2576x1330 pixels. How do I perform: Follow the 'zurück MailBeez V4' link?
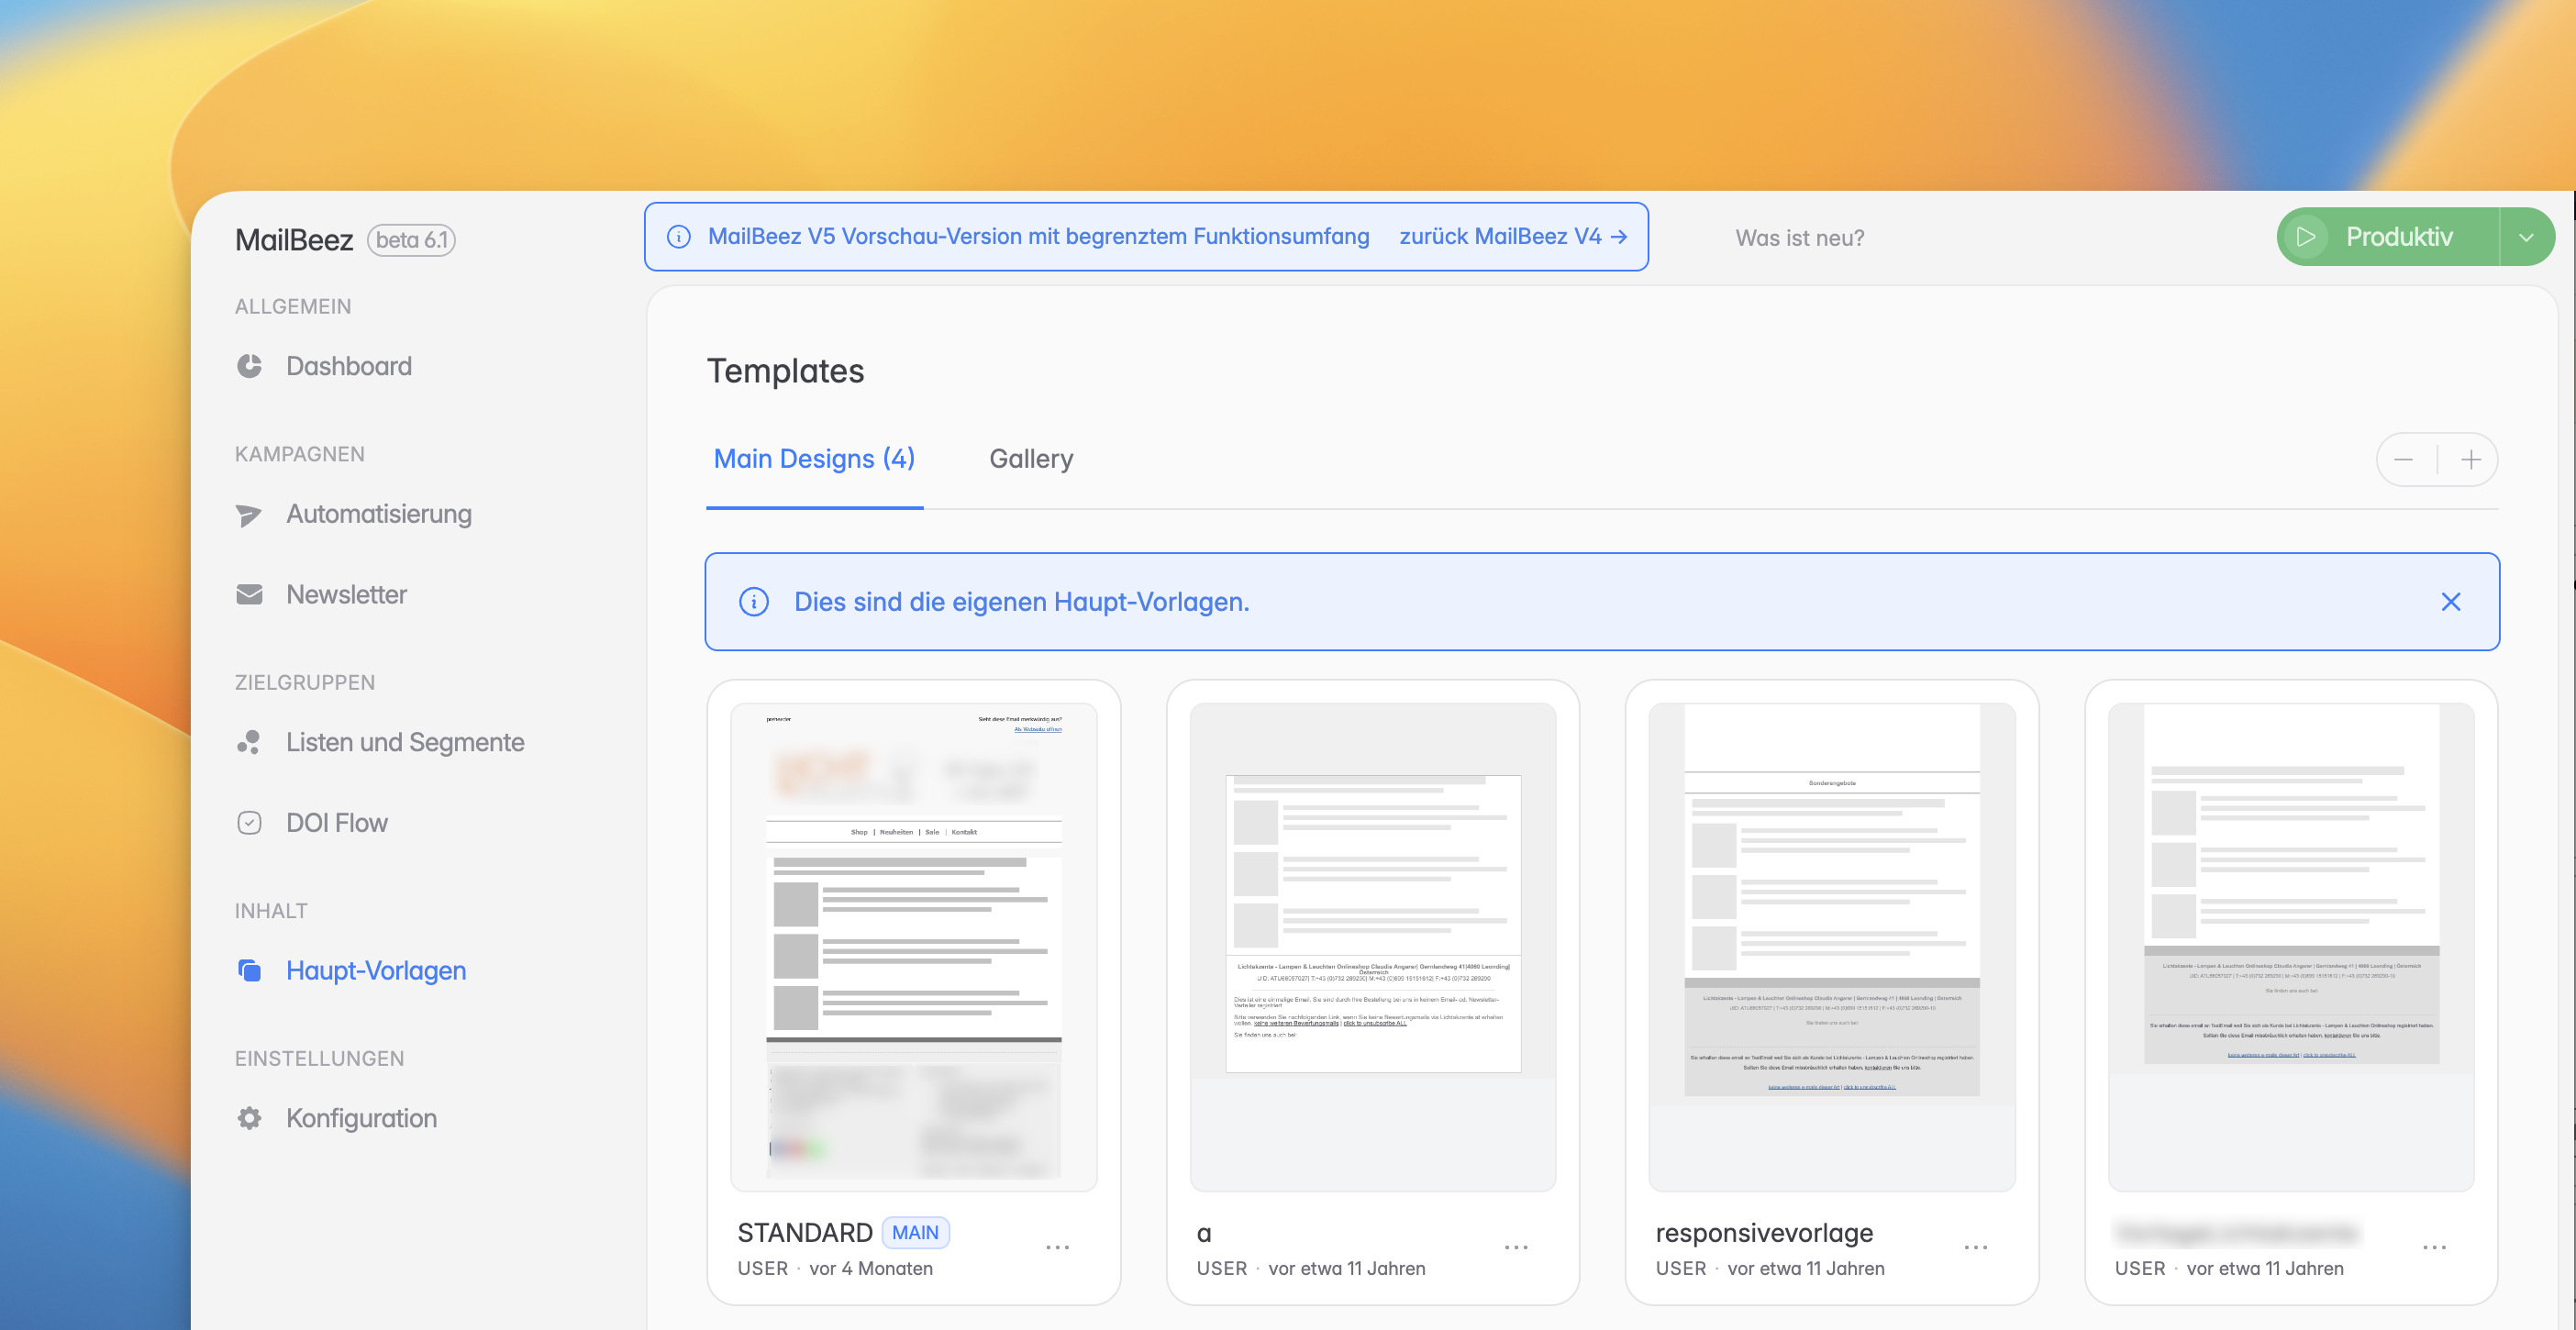click(1512, 237)
